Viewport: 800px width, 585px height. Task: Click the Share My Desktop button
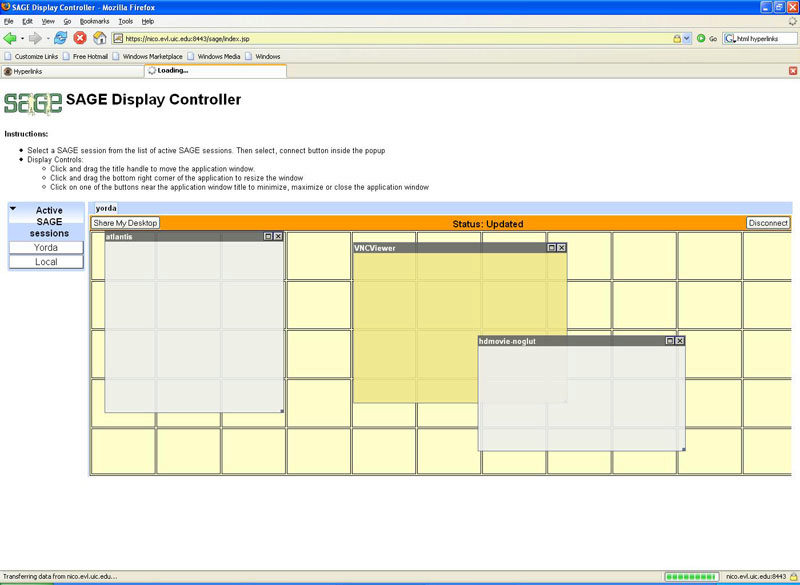(x=126, y=223)
